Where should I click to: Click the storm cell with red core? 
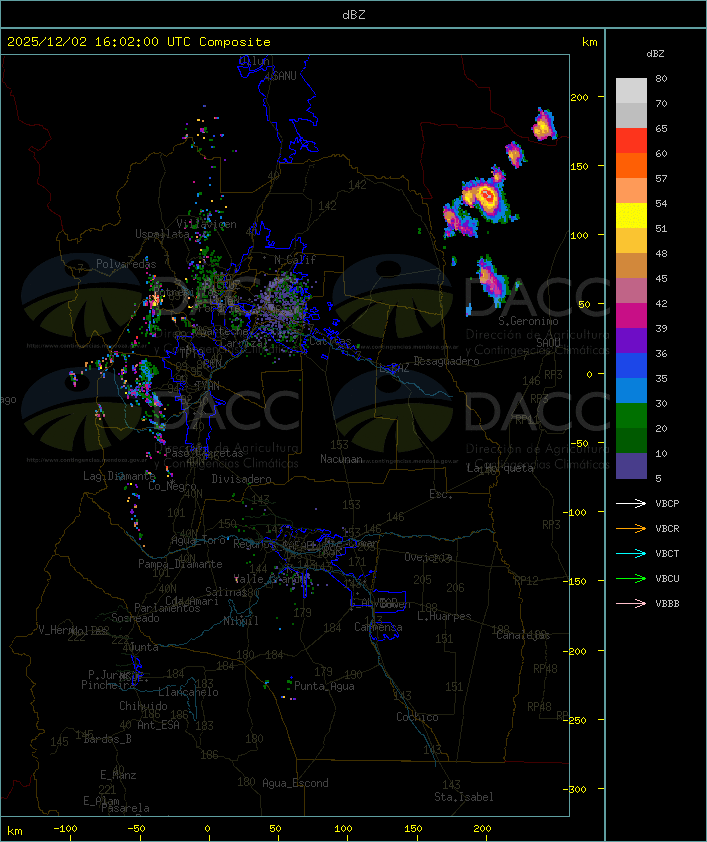487,196
